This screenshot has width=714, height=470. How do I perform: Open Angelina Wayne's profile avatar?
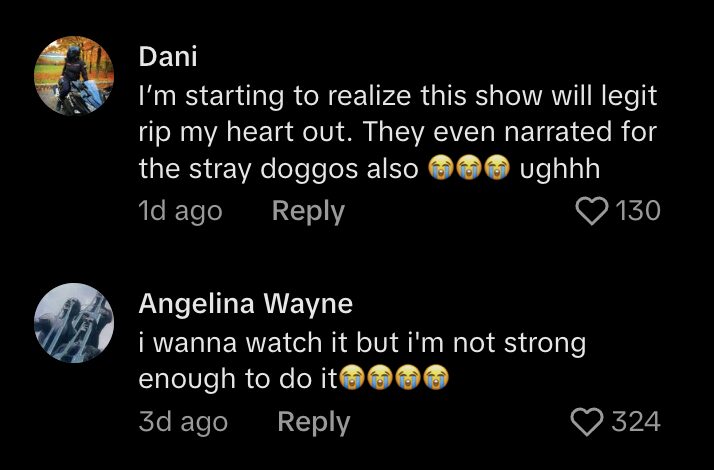(x=74, y=323)
